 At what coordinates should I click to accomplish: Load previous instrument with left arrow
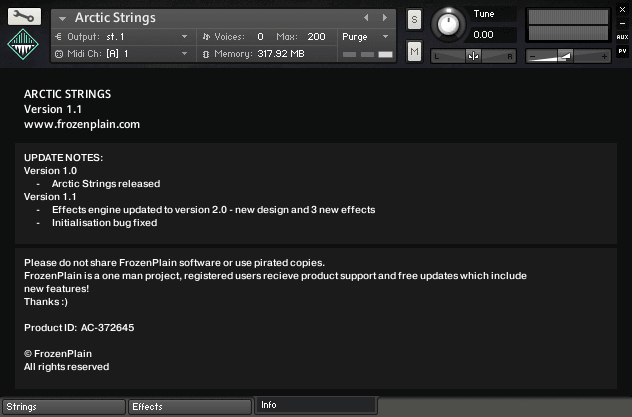pyautogui.click(x=366, y=18)
